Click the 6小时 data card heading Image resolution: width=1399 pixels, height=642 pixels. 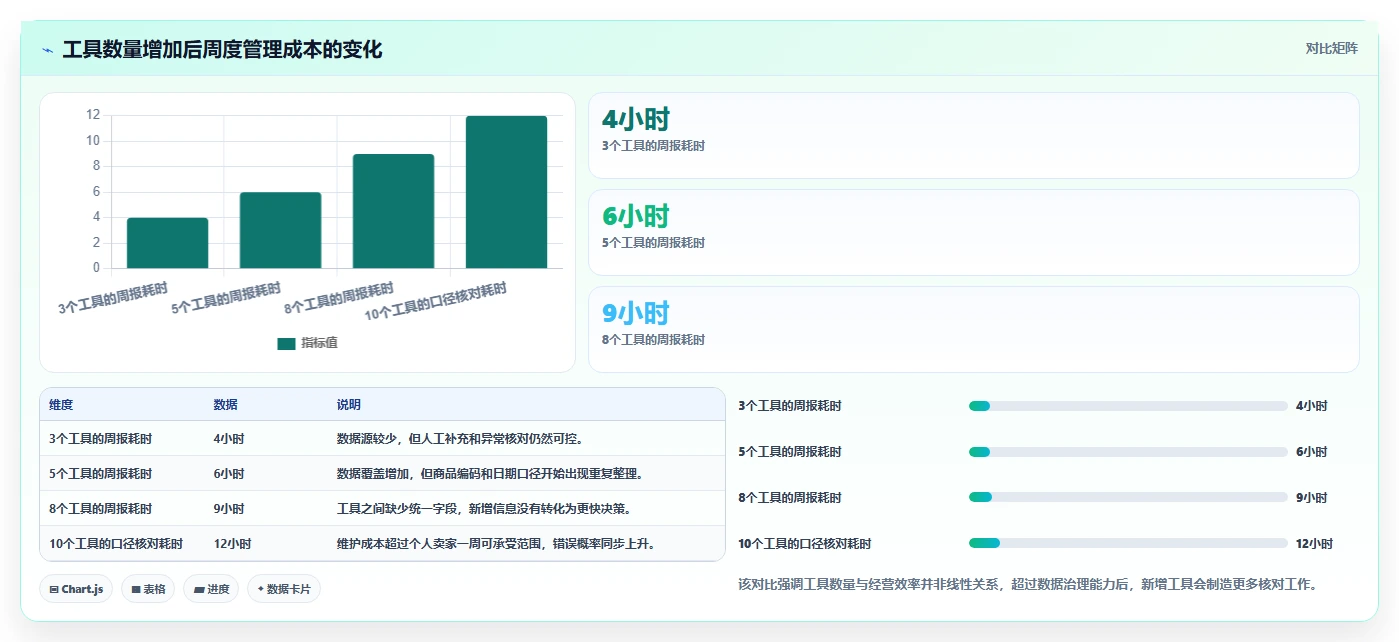coord(635,216)
